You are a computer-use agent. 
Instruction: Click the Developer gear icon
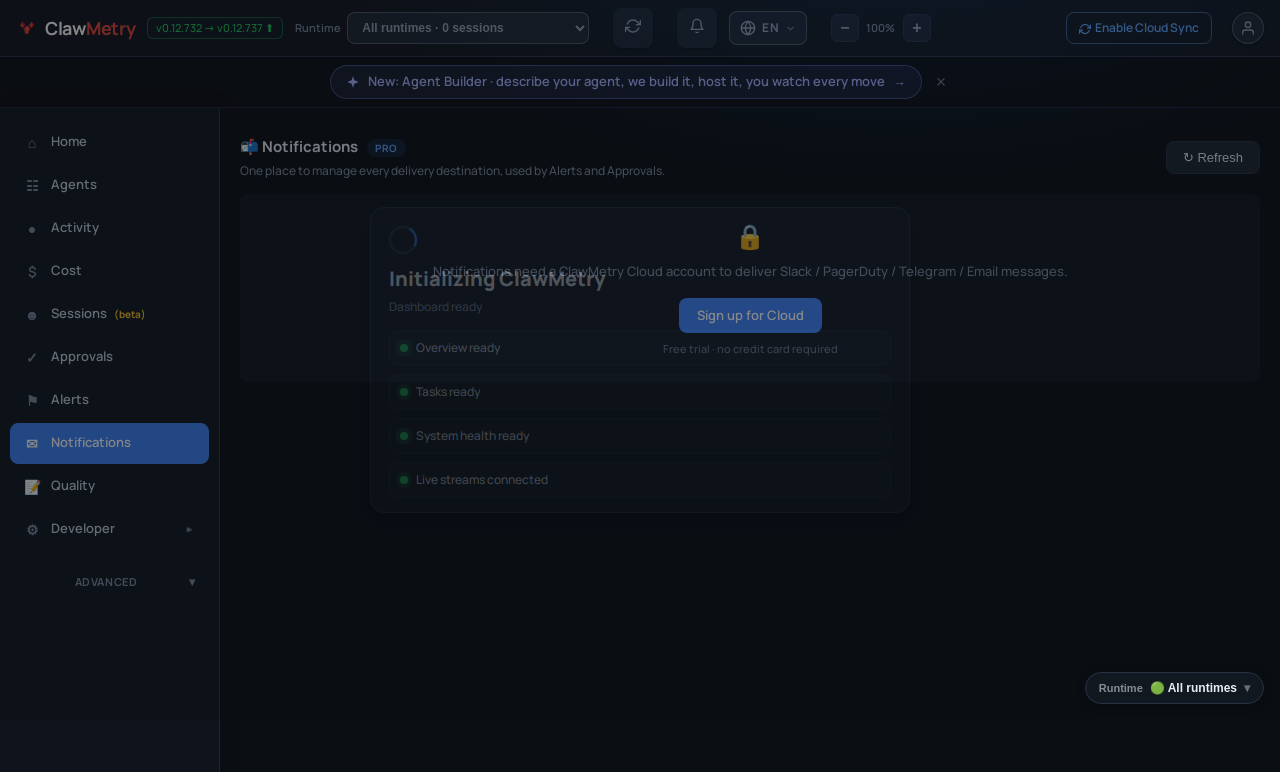click(32, 529)
